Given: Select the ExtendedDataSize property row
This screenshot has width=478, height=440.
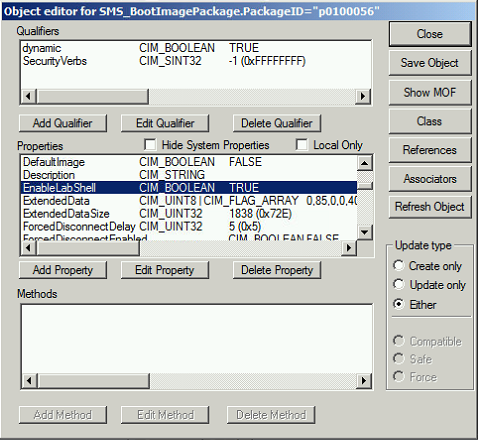Looking at the screenshot, I should [189, 214].
